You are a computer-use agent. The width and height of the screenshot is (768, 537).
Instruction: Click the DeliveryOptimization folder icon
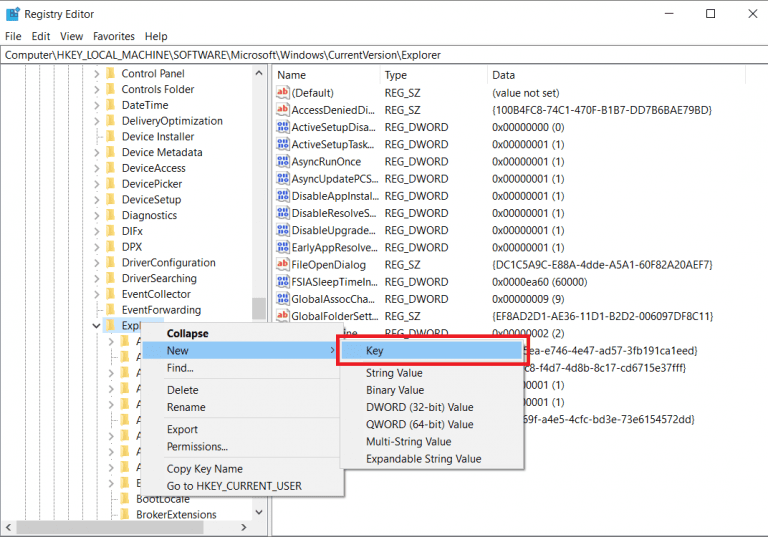111,121
